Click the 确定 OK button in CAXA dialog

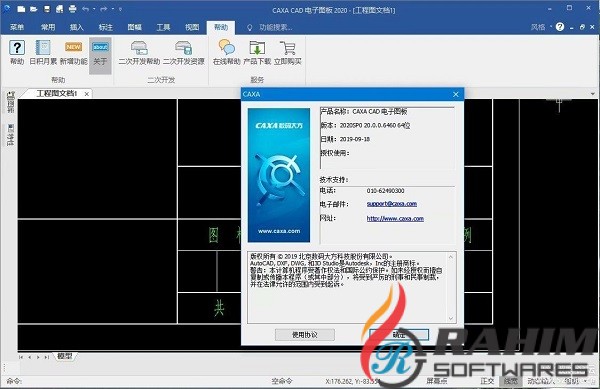[399, 335]
